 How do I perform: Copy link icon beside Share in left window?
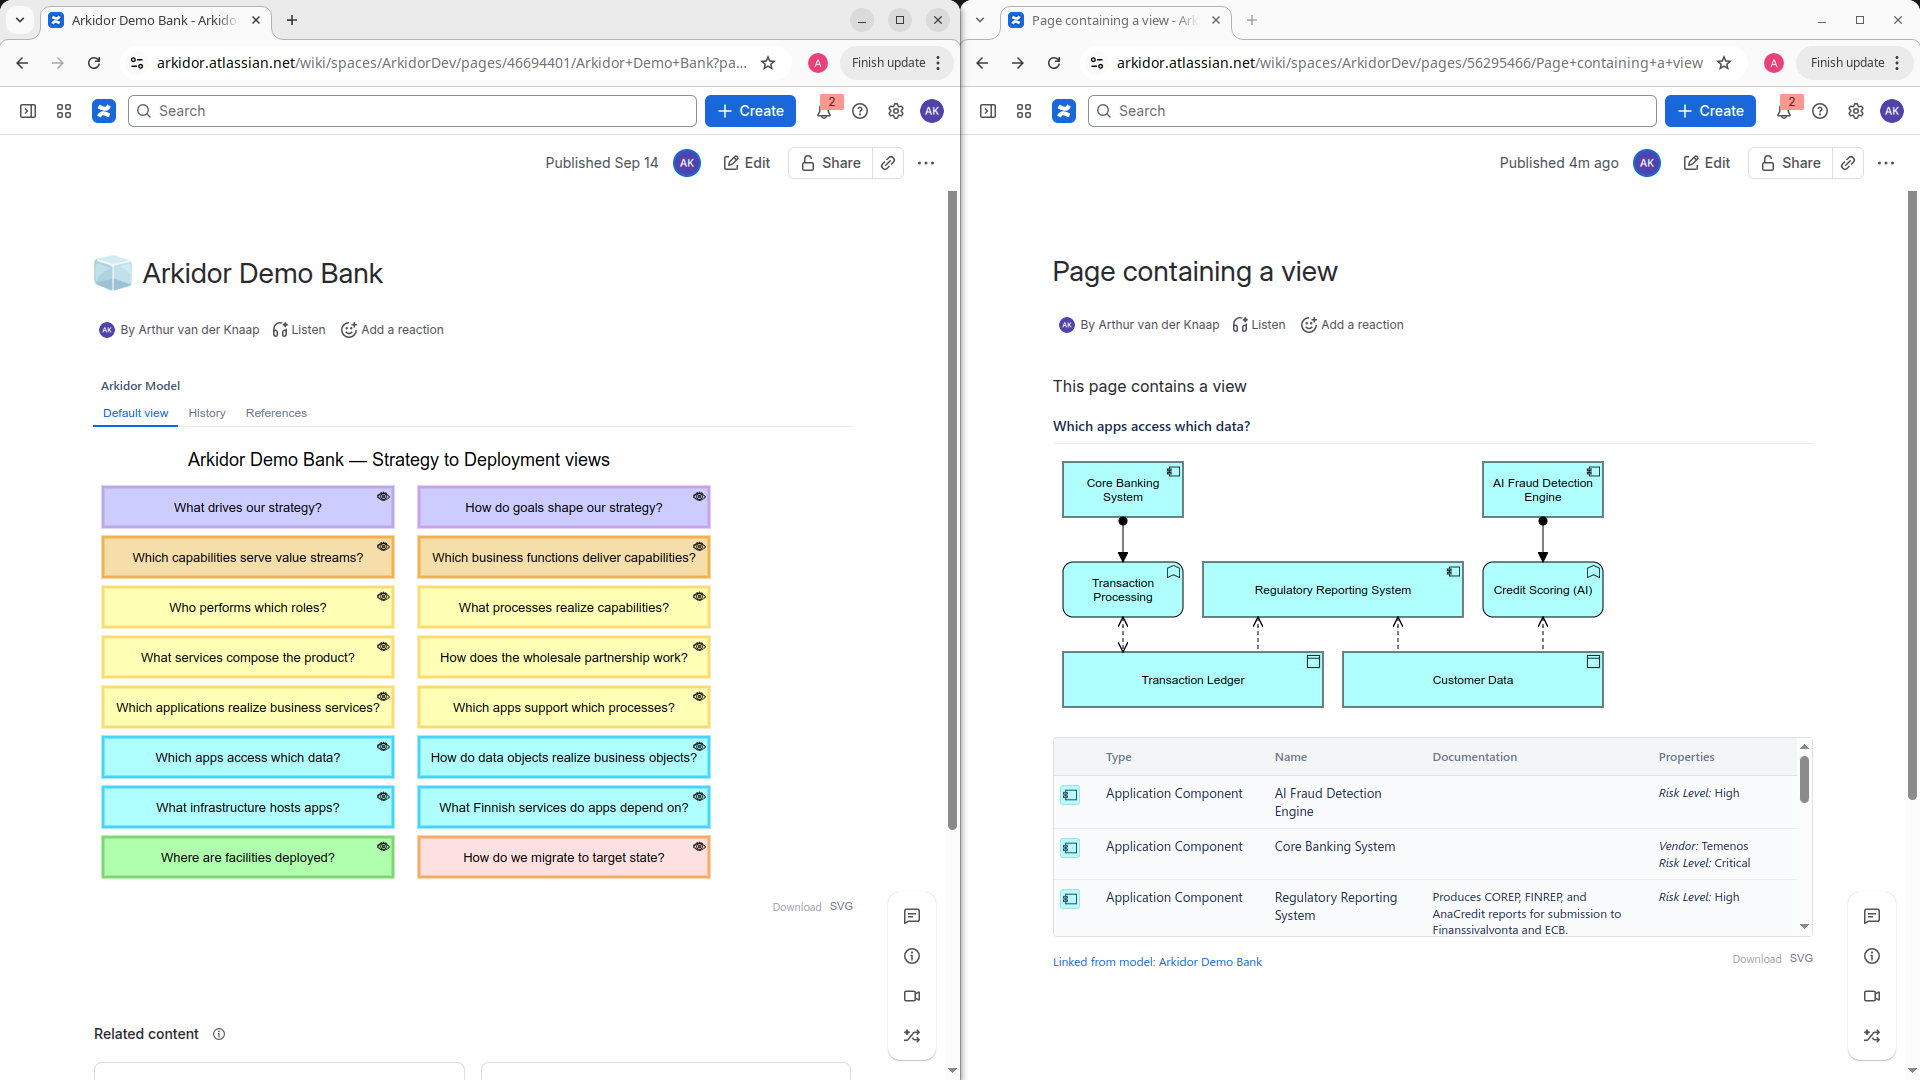point(888,163)
